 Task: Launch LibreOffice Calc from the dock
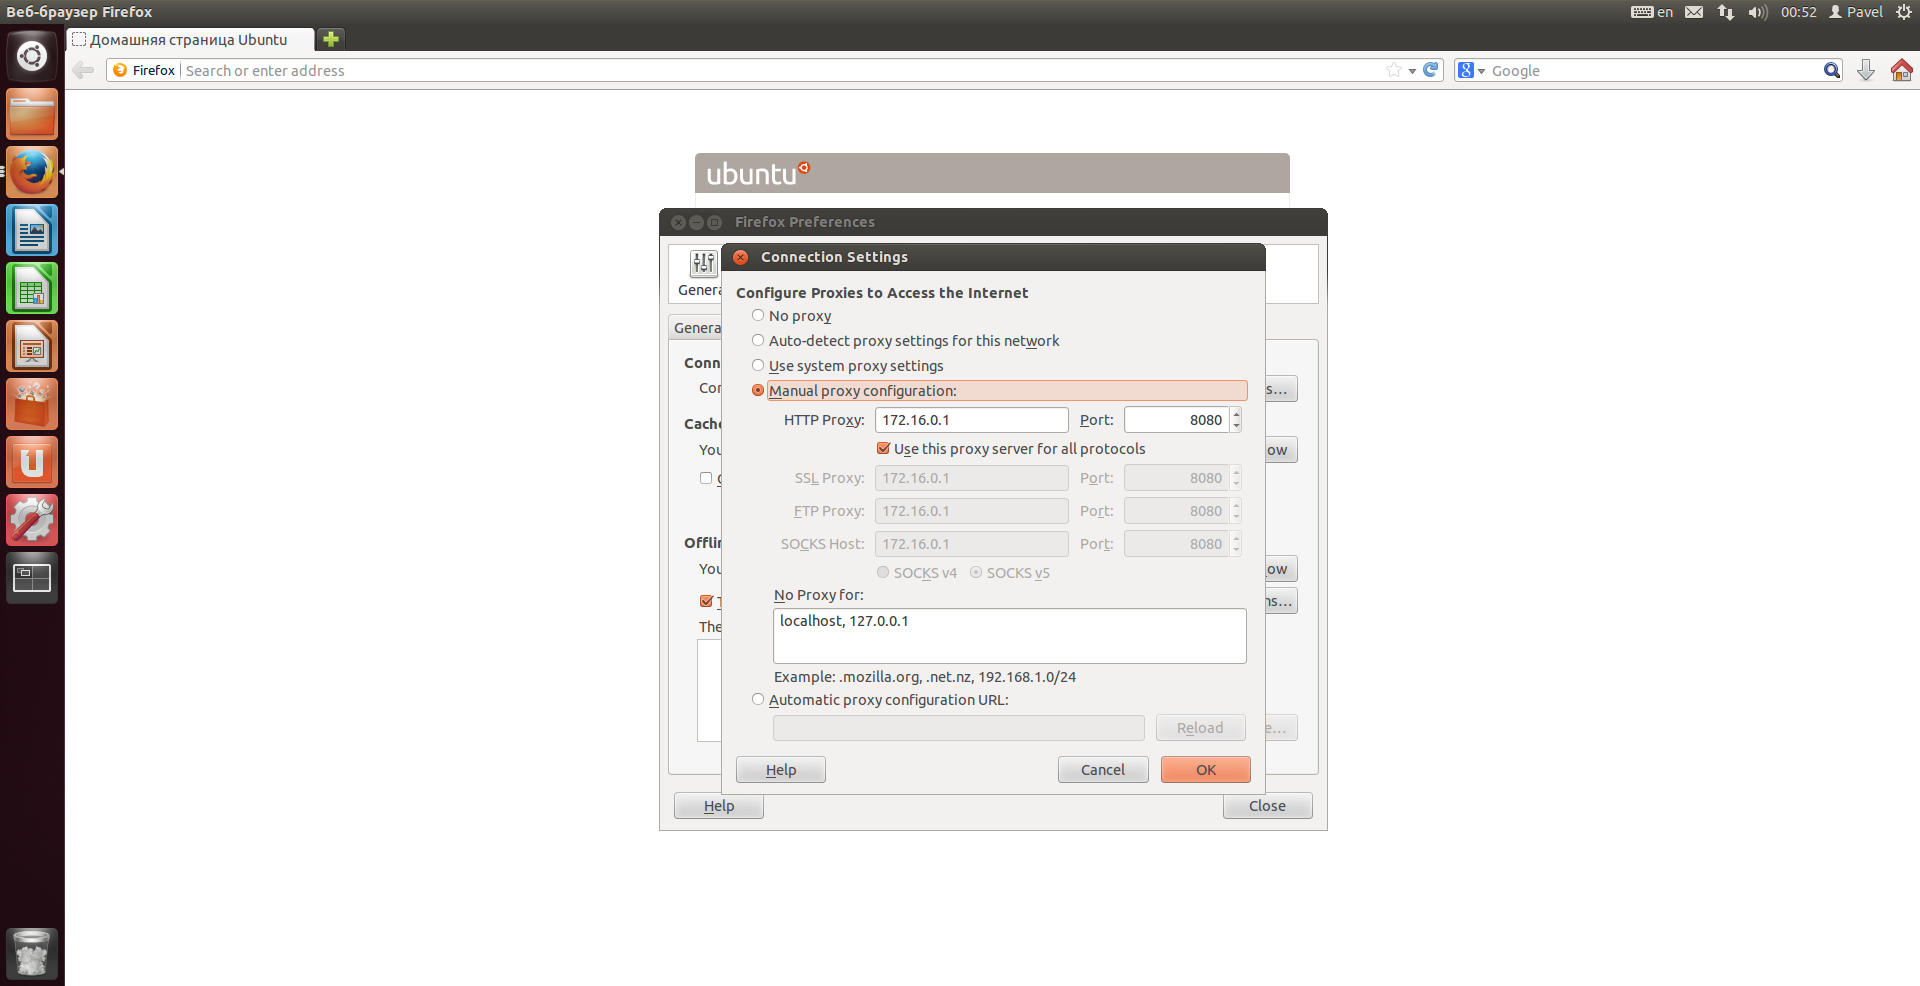[32, 288]
